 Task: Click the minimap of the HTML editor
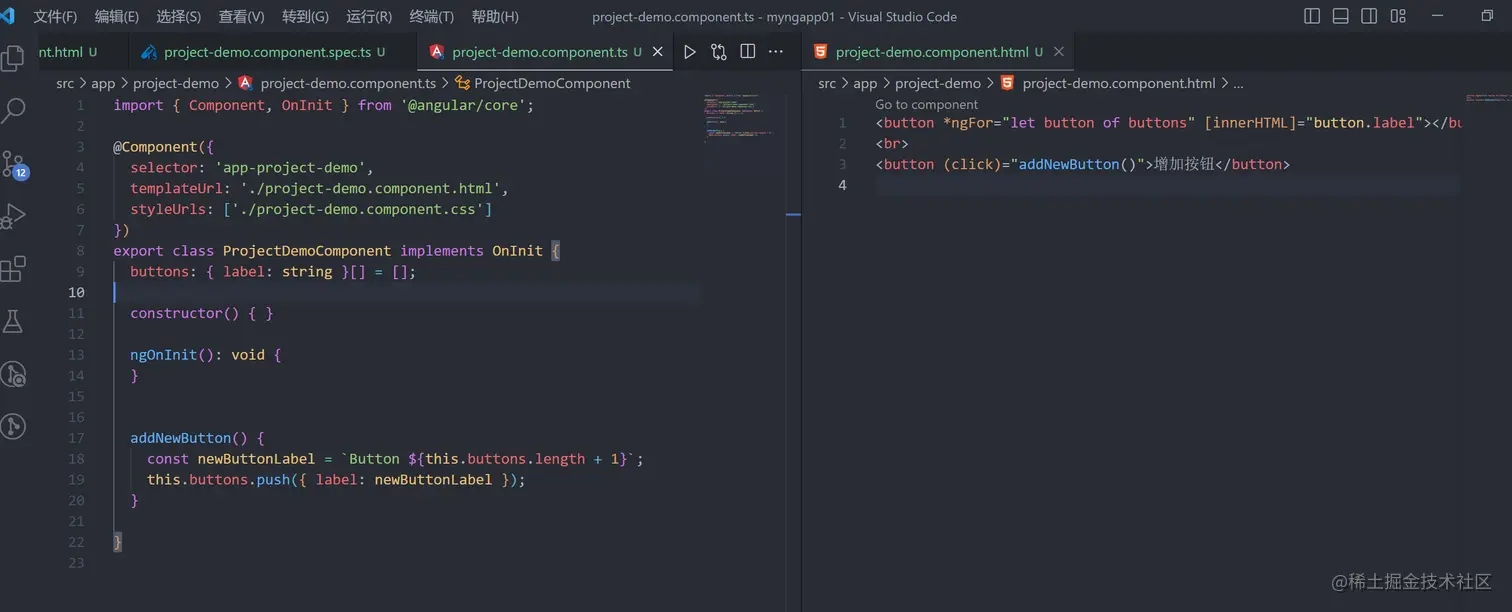(1487, 99)
